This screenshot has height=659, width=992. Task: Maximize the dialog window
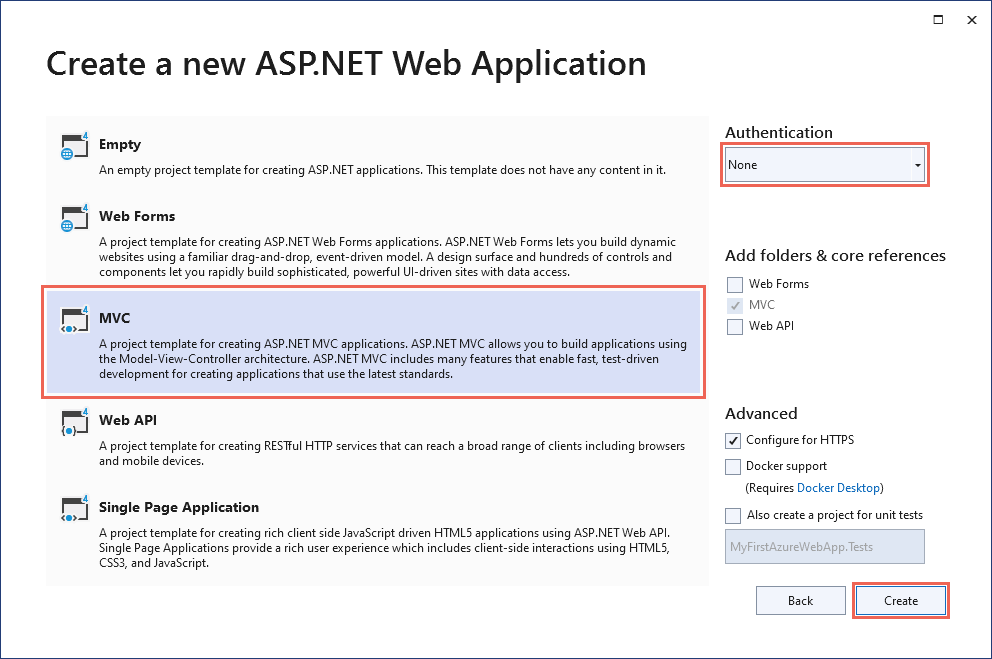coord(938,19)
